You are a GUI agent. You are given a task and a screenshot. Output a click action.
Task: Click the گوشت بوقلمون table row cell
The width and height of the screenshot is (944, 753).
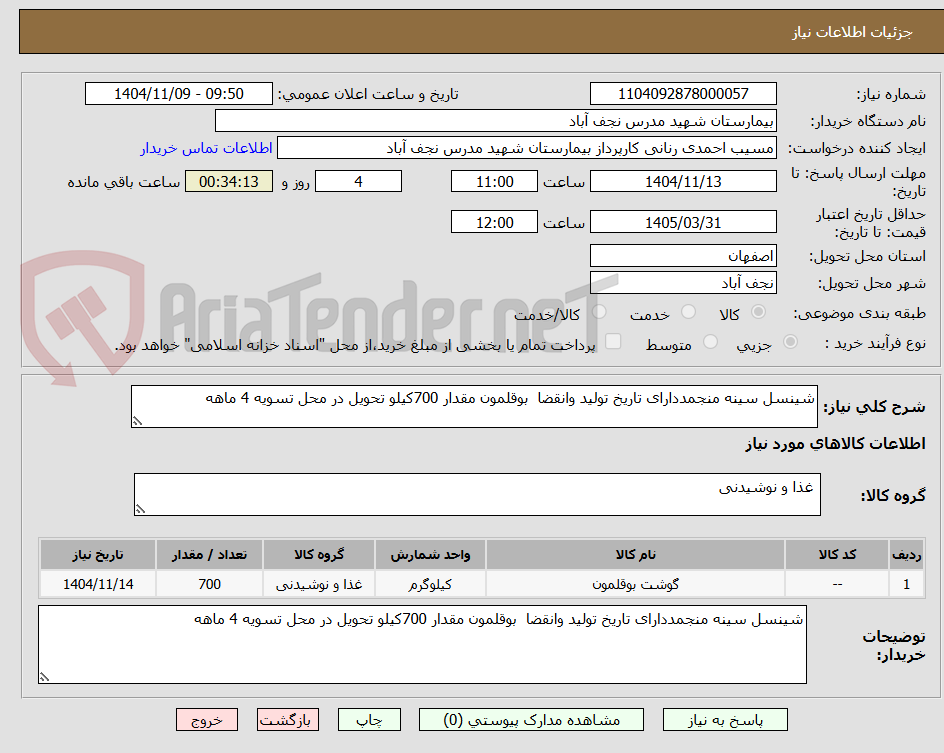[635, 584]
